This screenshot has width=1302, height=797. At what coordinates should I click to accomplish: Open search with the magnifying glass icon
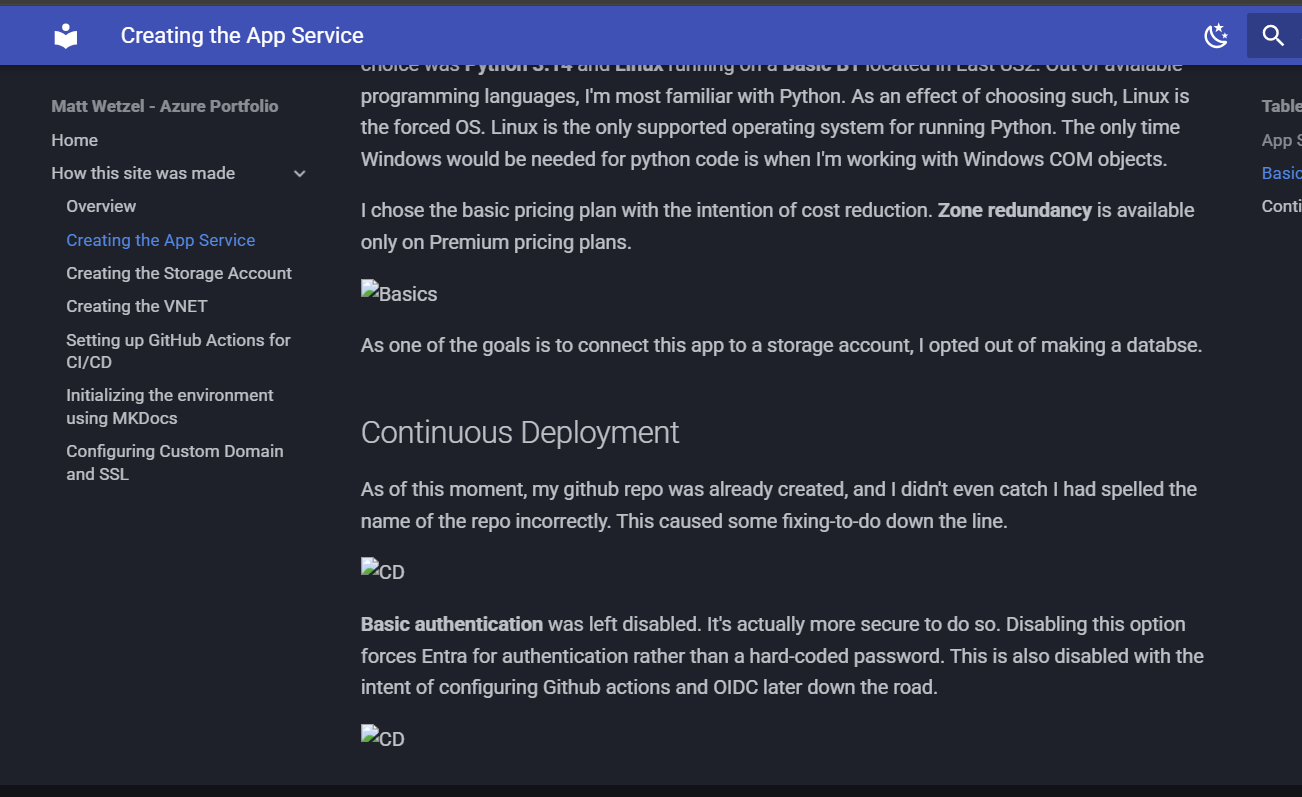[1272, 36]
